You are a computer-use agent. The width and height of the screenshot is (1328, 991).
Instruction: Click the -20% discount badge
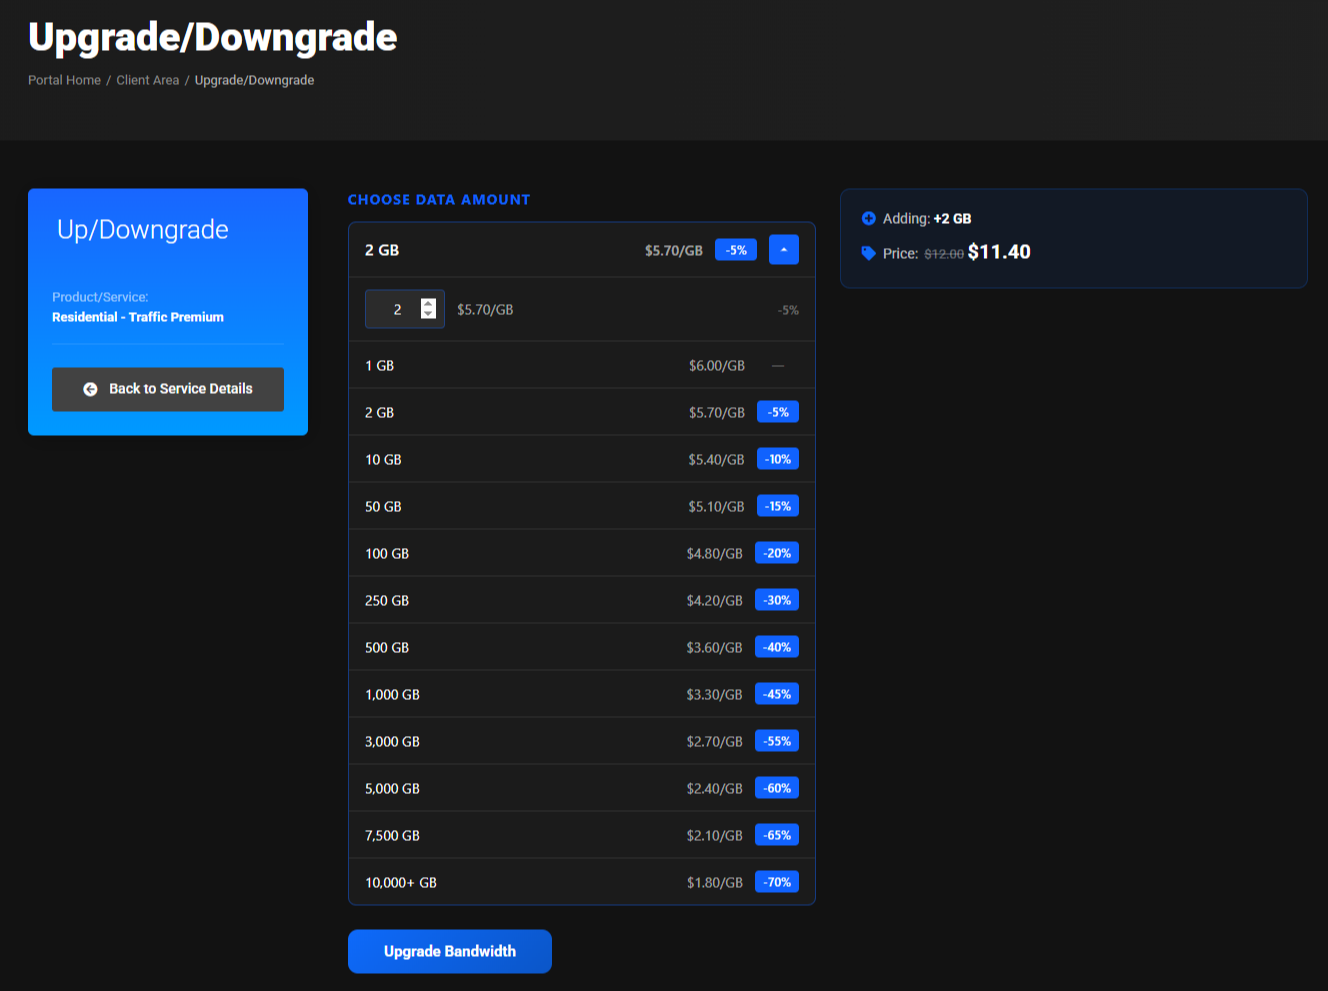pos(777,553)
